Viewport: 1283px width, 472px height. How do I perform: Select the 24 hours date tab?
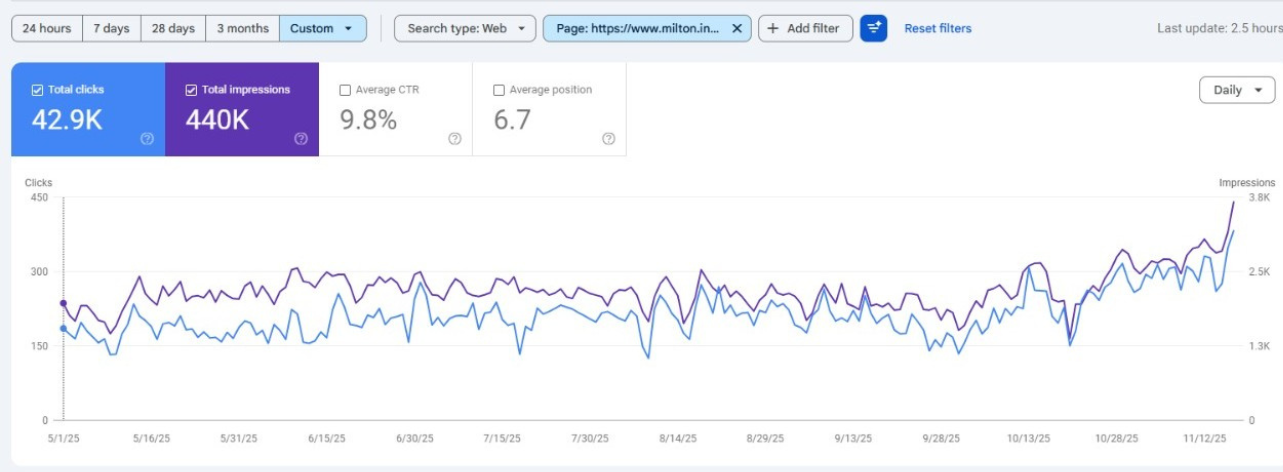[x=46, y=28]
